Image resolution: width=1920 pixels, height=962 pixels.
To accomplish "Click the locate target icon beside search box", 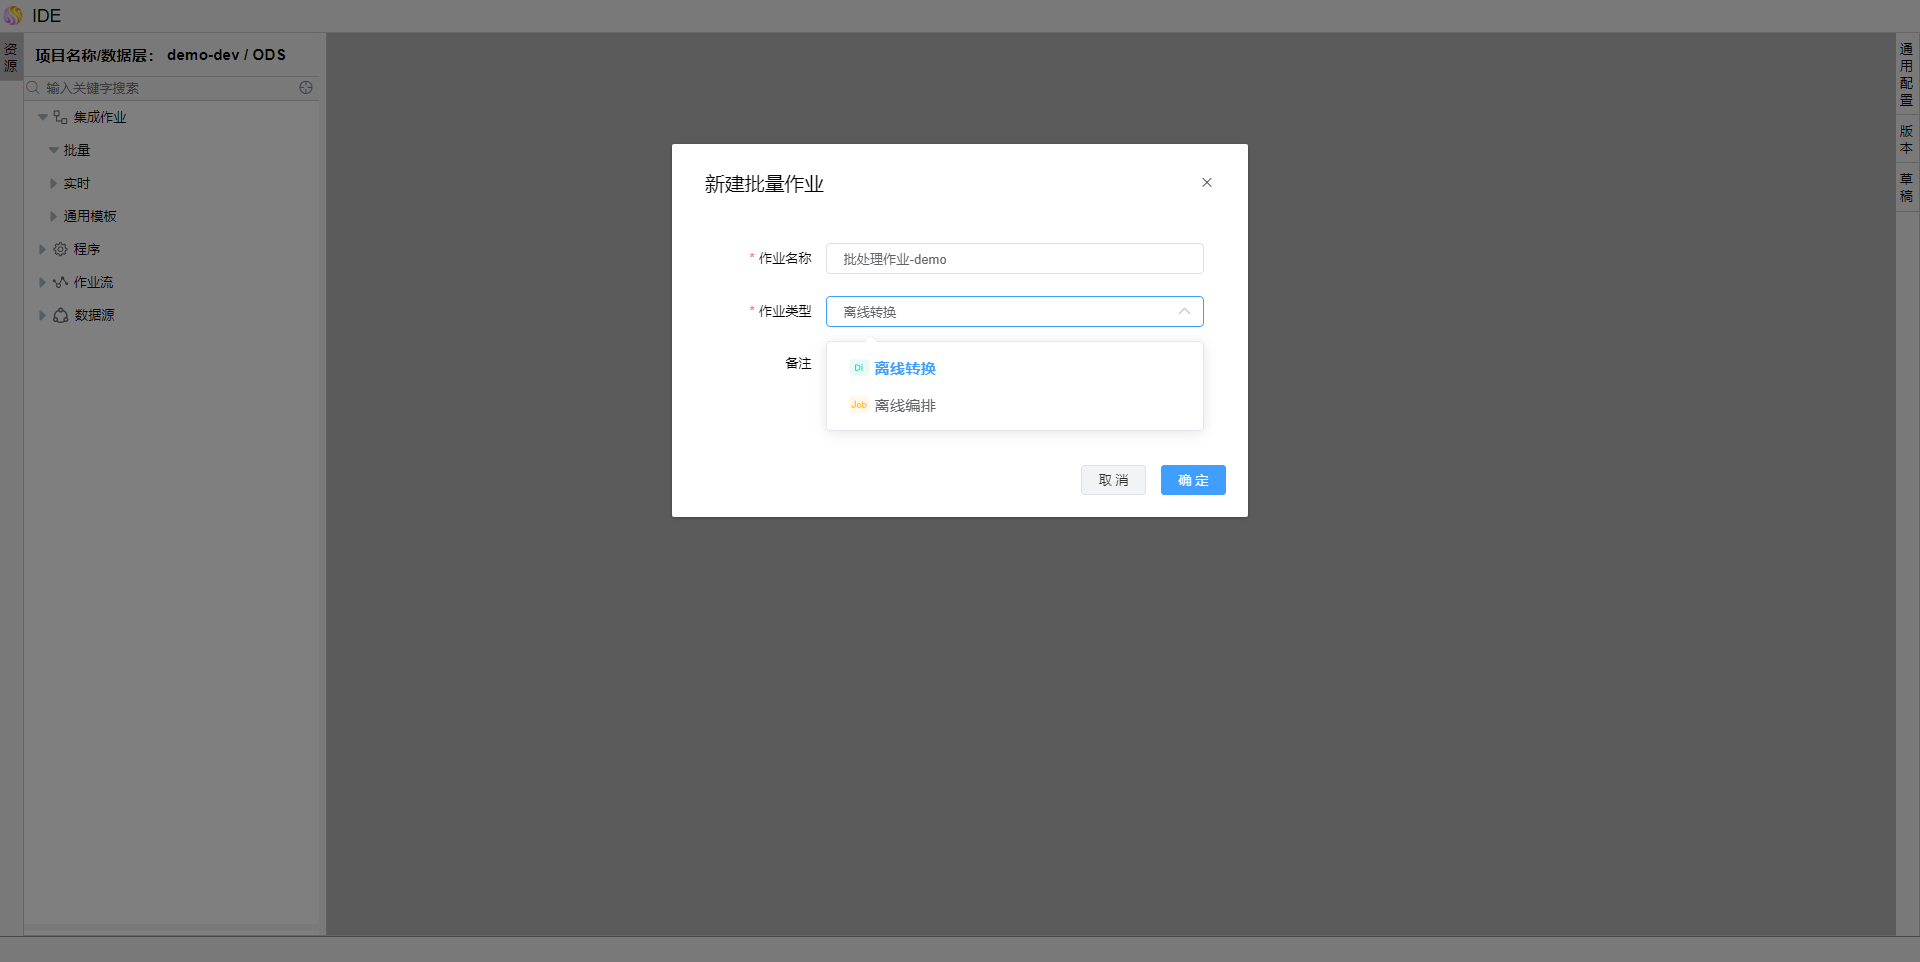I will [x=306, y=88].
